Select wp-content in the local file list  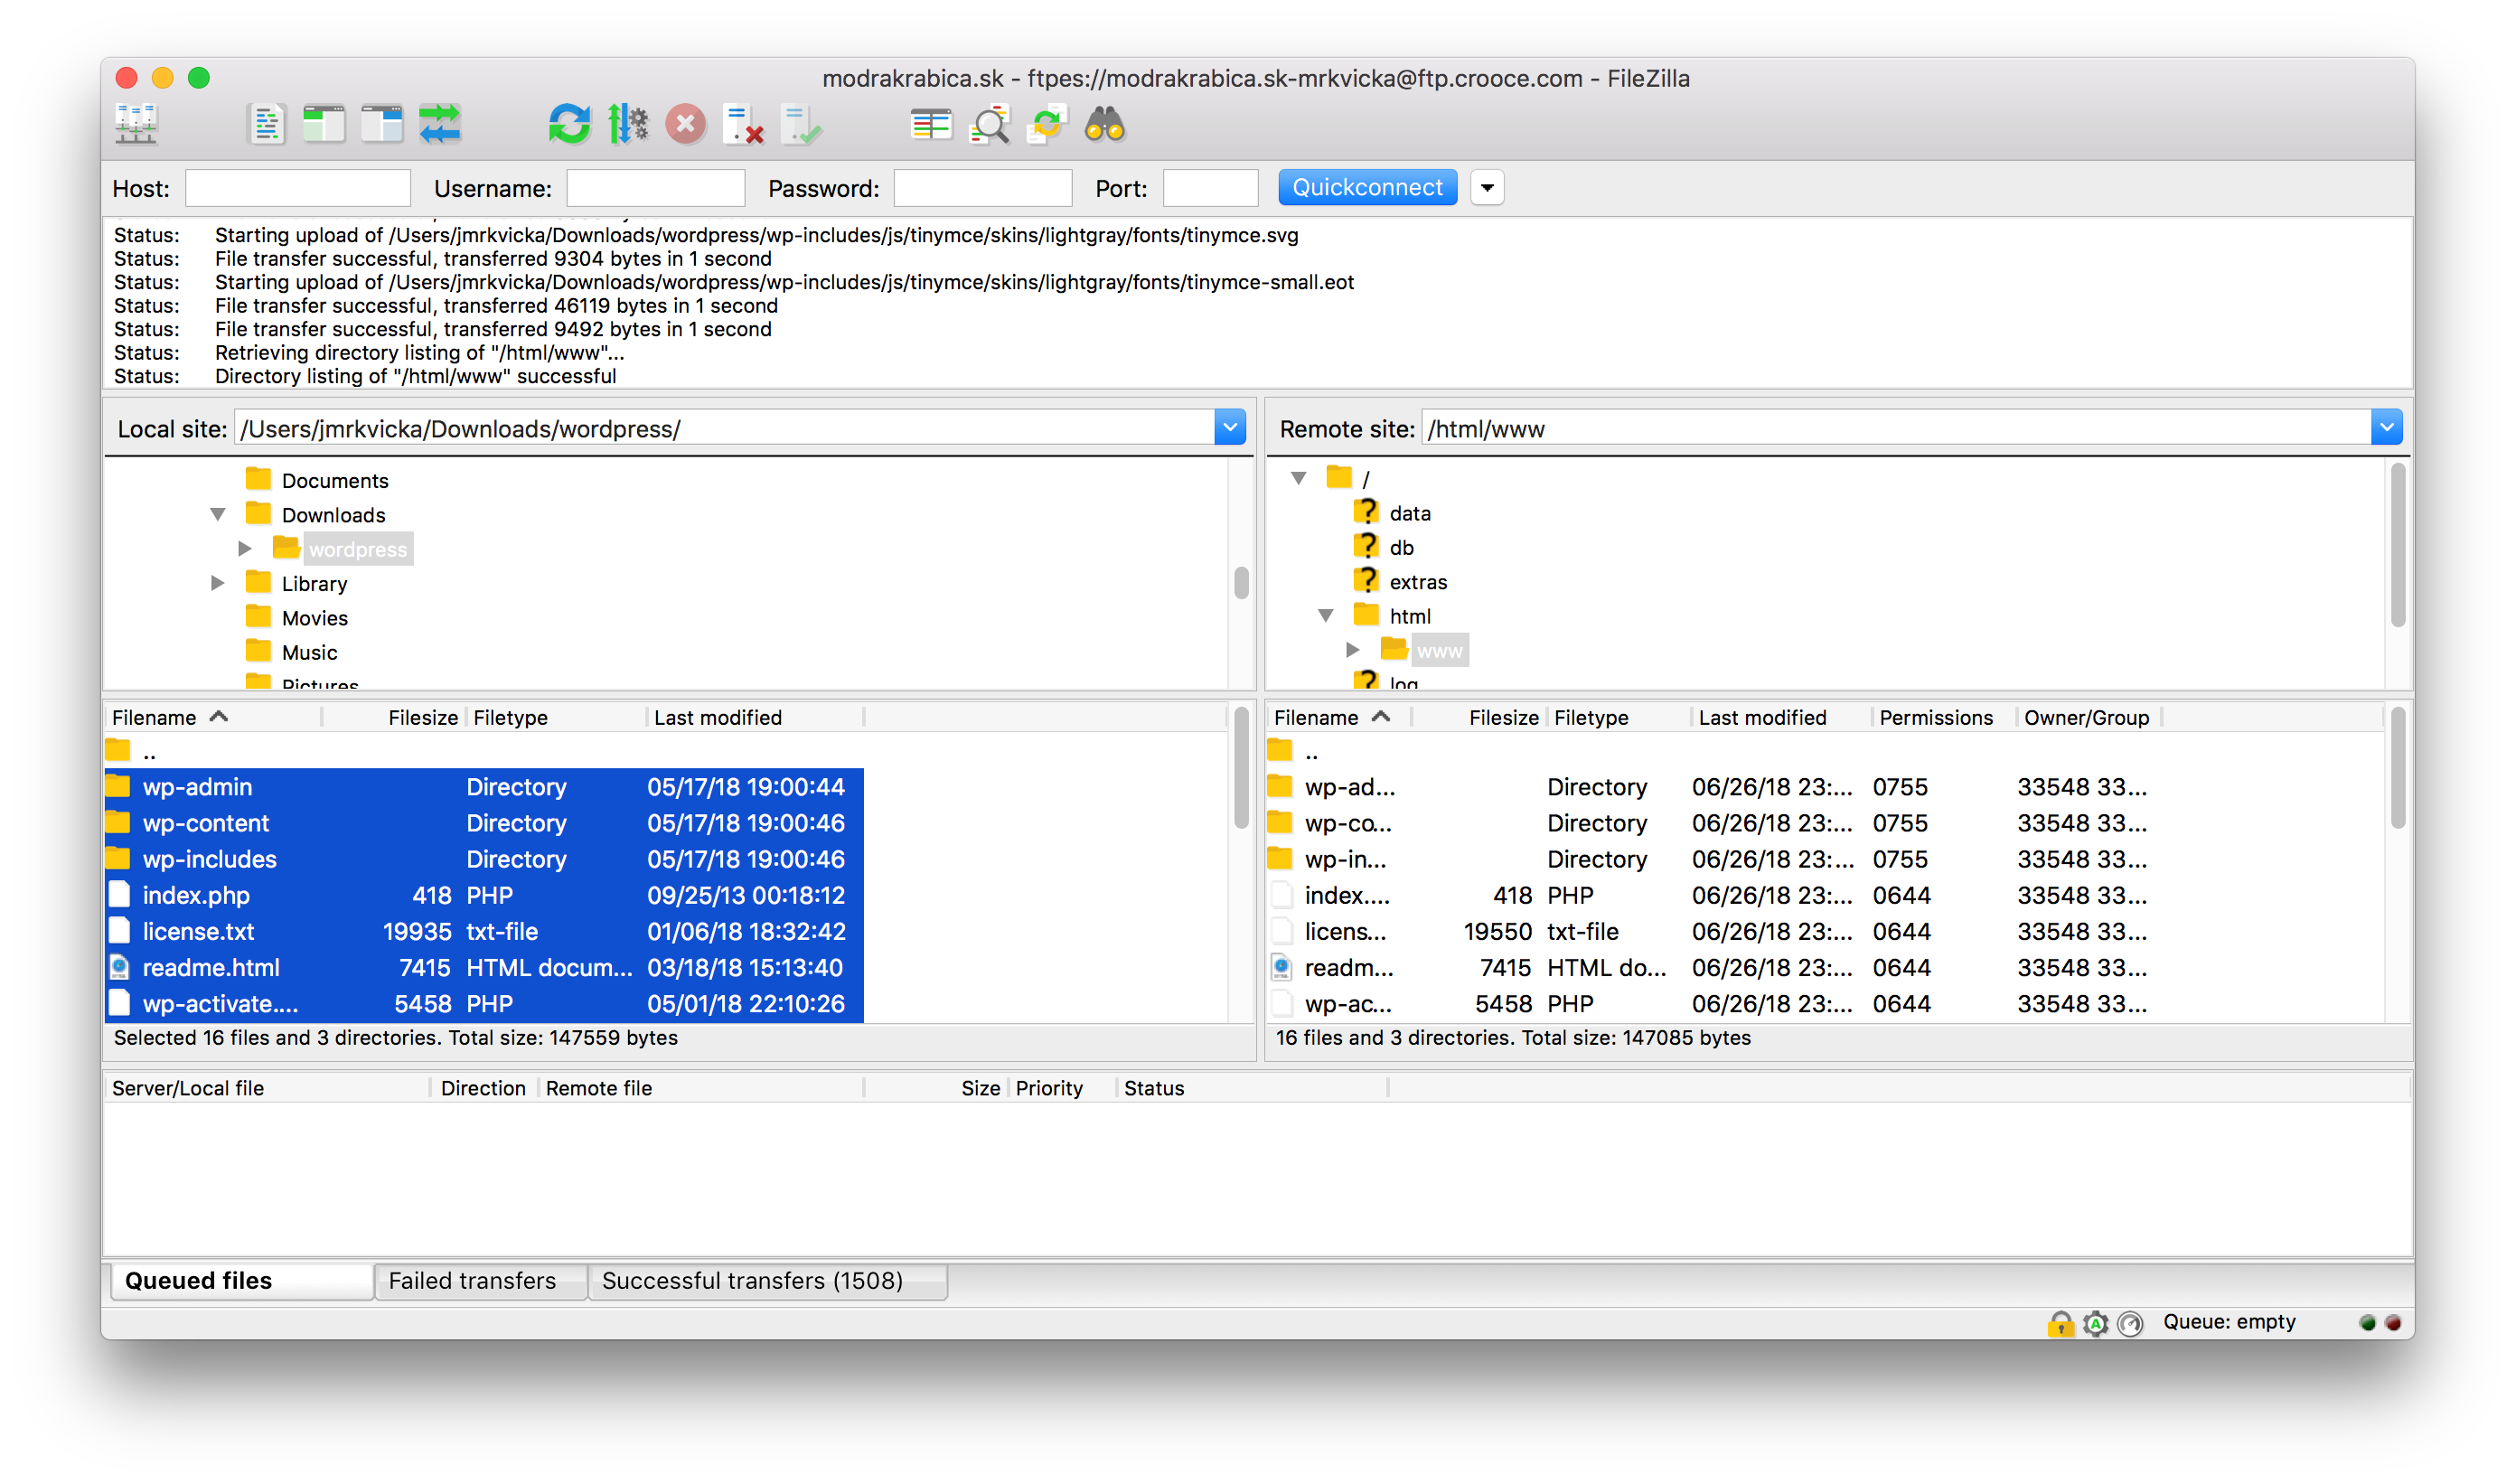[x=484, y=823]
